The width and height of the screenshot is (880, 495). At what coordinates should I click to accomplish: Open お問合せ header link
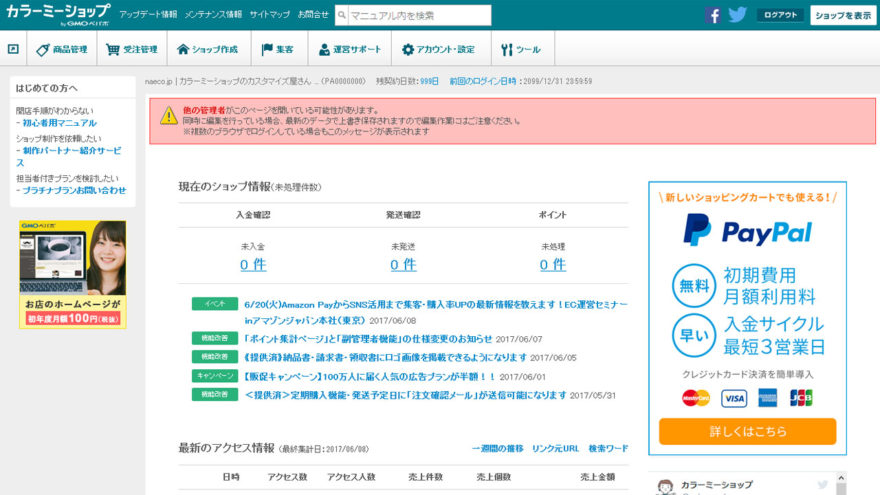click(313, 15)
